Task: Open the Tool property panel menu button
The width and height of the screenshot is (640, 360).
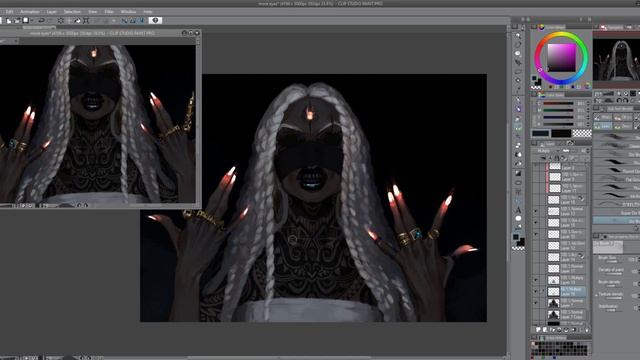Action: [x=596, y=236]
